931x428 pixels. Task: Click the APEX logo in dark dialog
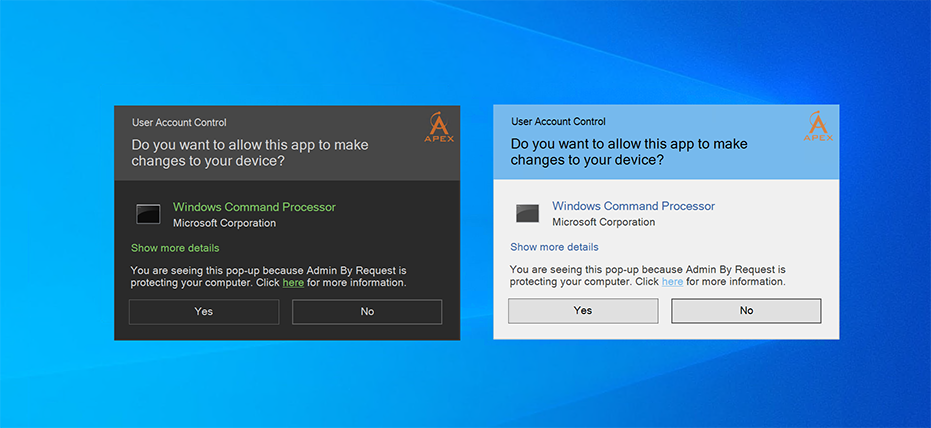[x=439, y=127]
